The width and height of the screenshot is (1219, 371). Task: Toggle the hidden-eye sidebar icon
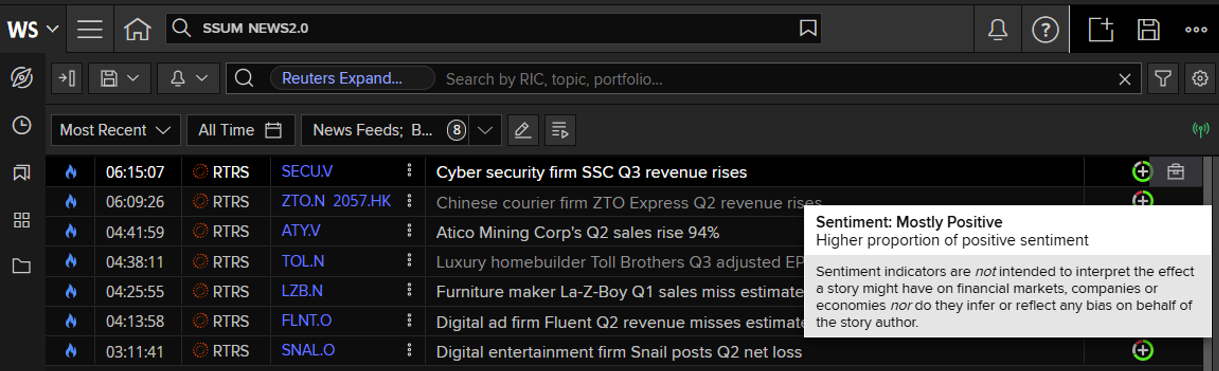21,78
